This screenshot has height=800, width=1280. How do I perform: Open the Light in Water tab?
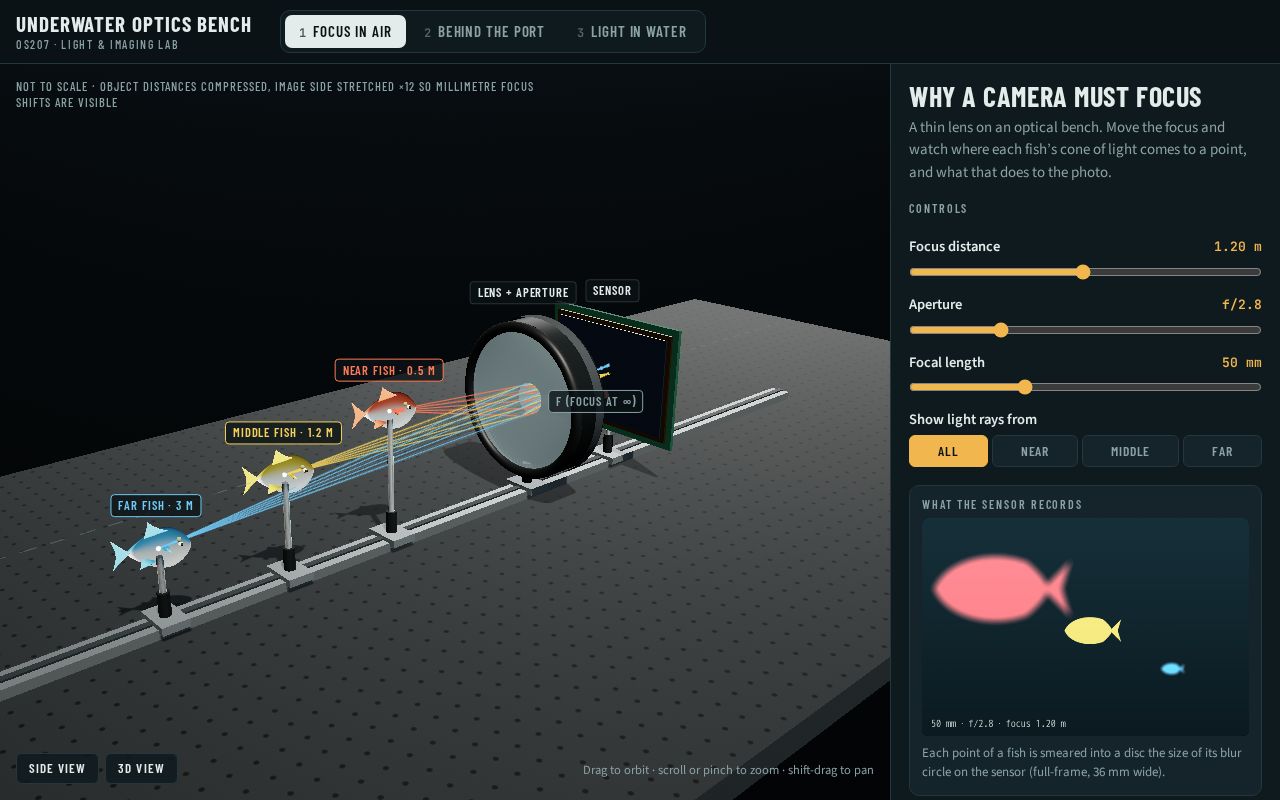click(x=632, y=32)
